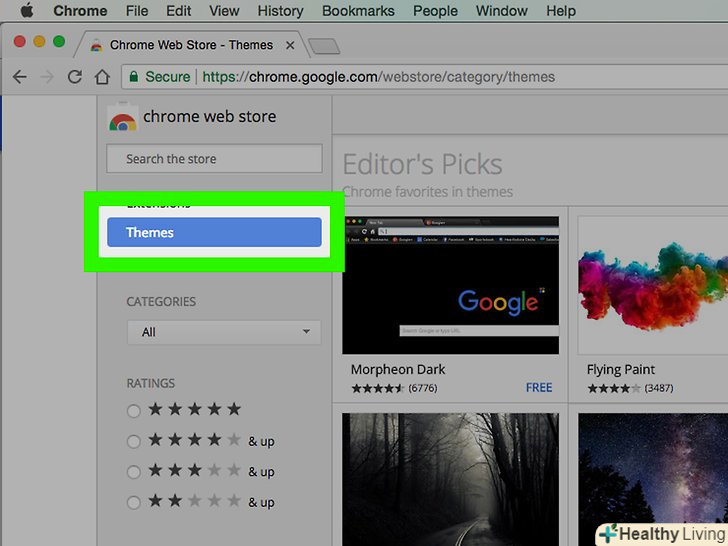The width and height of the screenshot is (728, 546).
Task: Open the Flying Paint theme thumbnail
Action: point(653,285)
